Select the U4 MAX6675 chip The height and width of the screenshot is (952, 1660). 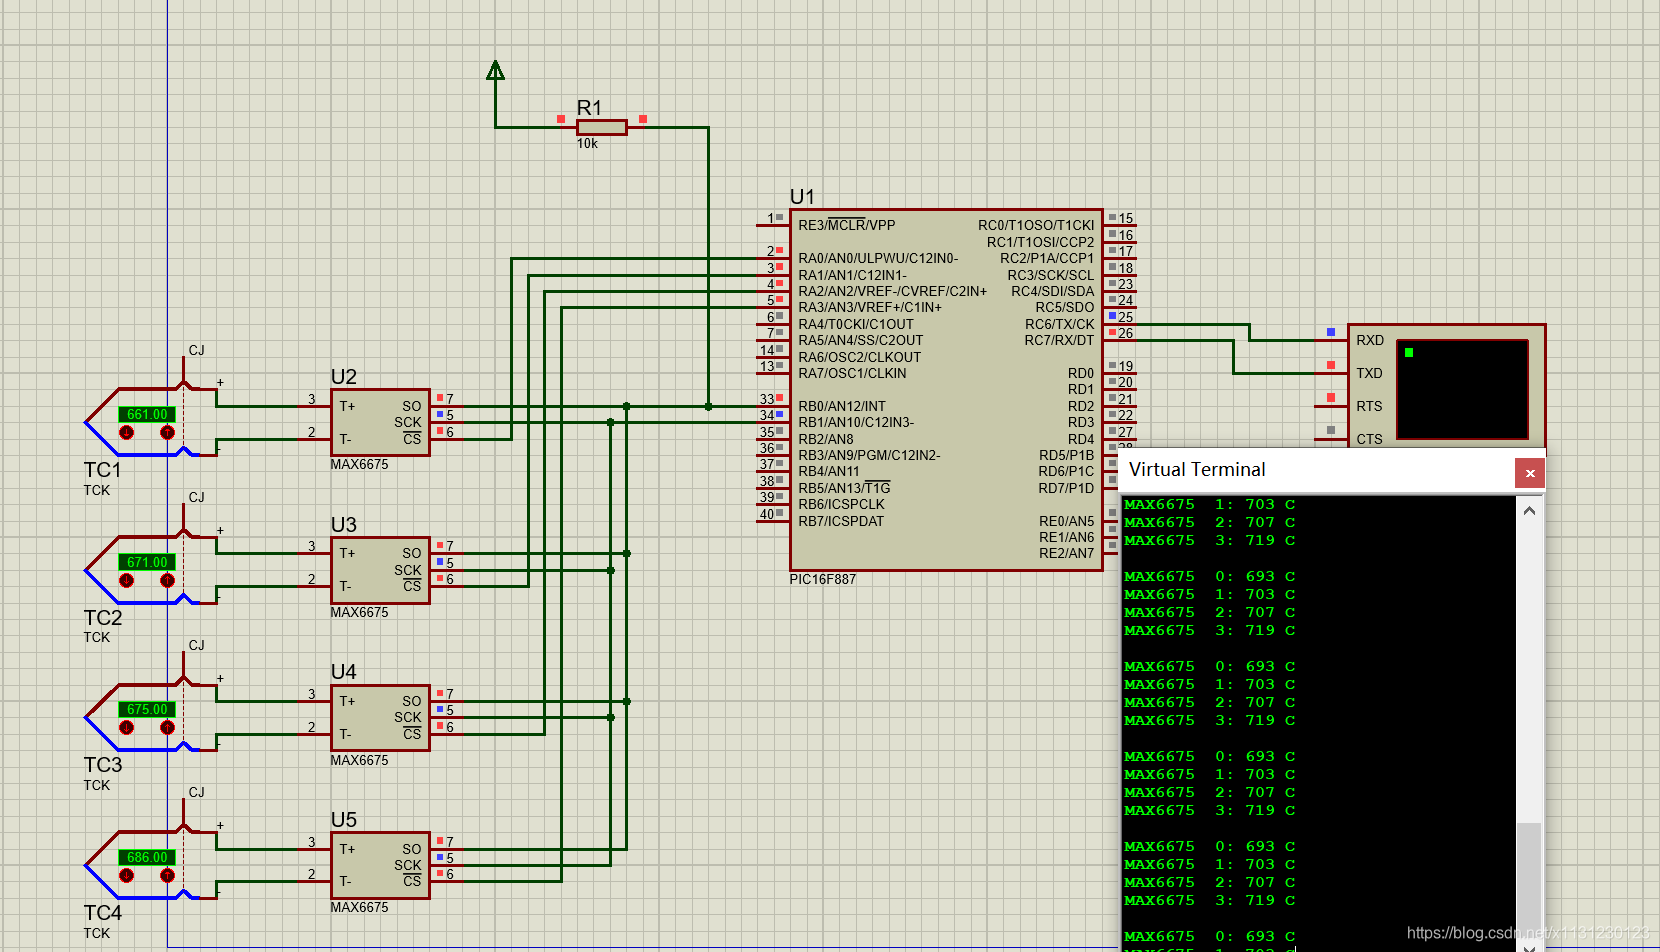[x=380, y=718]
